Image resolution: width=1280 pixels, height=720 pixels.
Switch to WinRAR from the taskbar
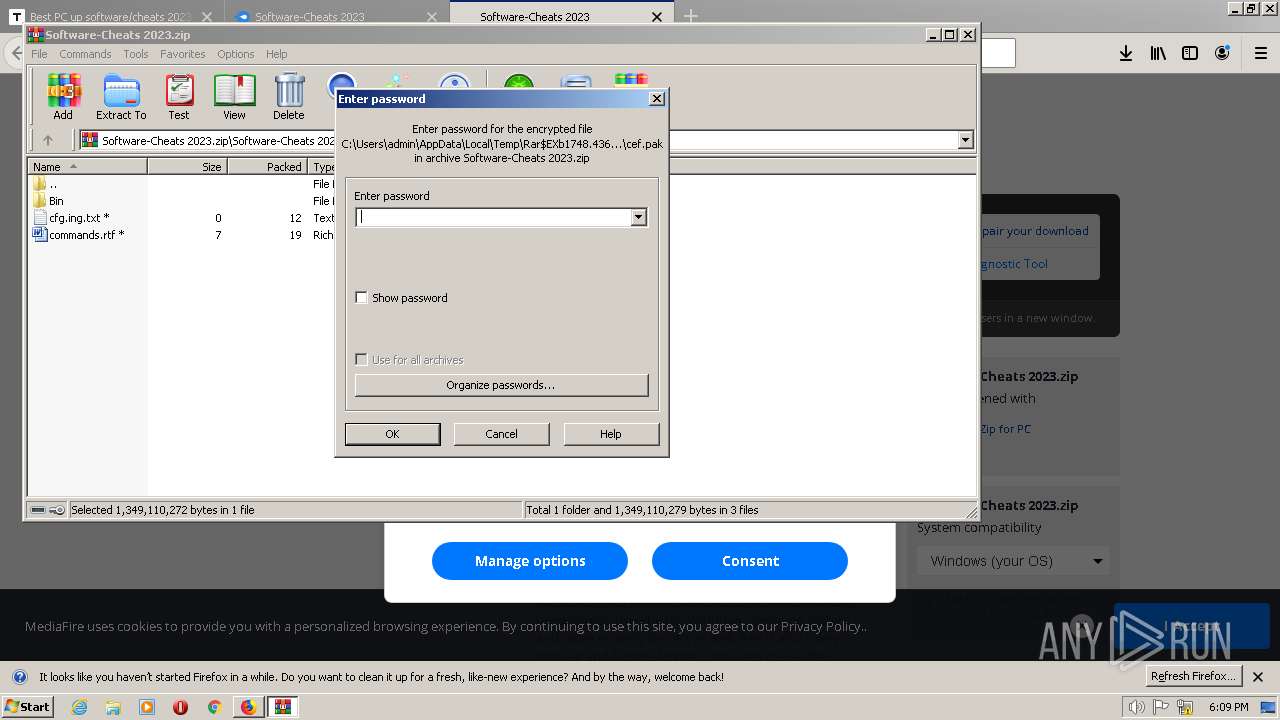(x=283, y=707)
